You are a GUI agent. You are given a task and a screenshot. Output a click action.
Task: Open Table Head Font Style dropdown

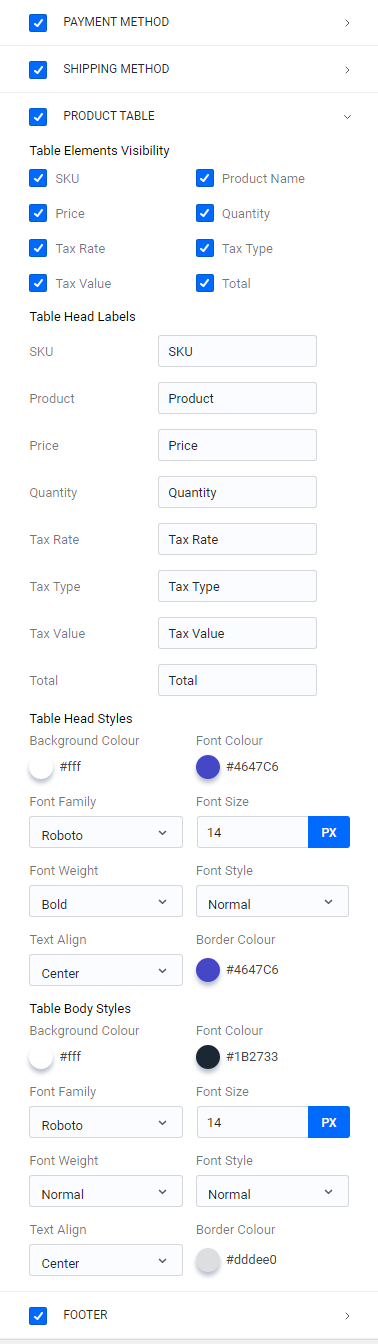pos(272,902)
